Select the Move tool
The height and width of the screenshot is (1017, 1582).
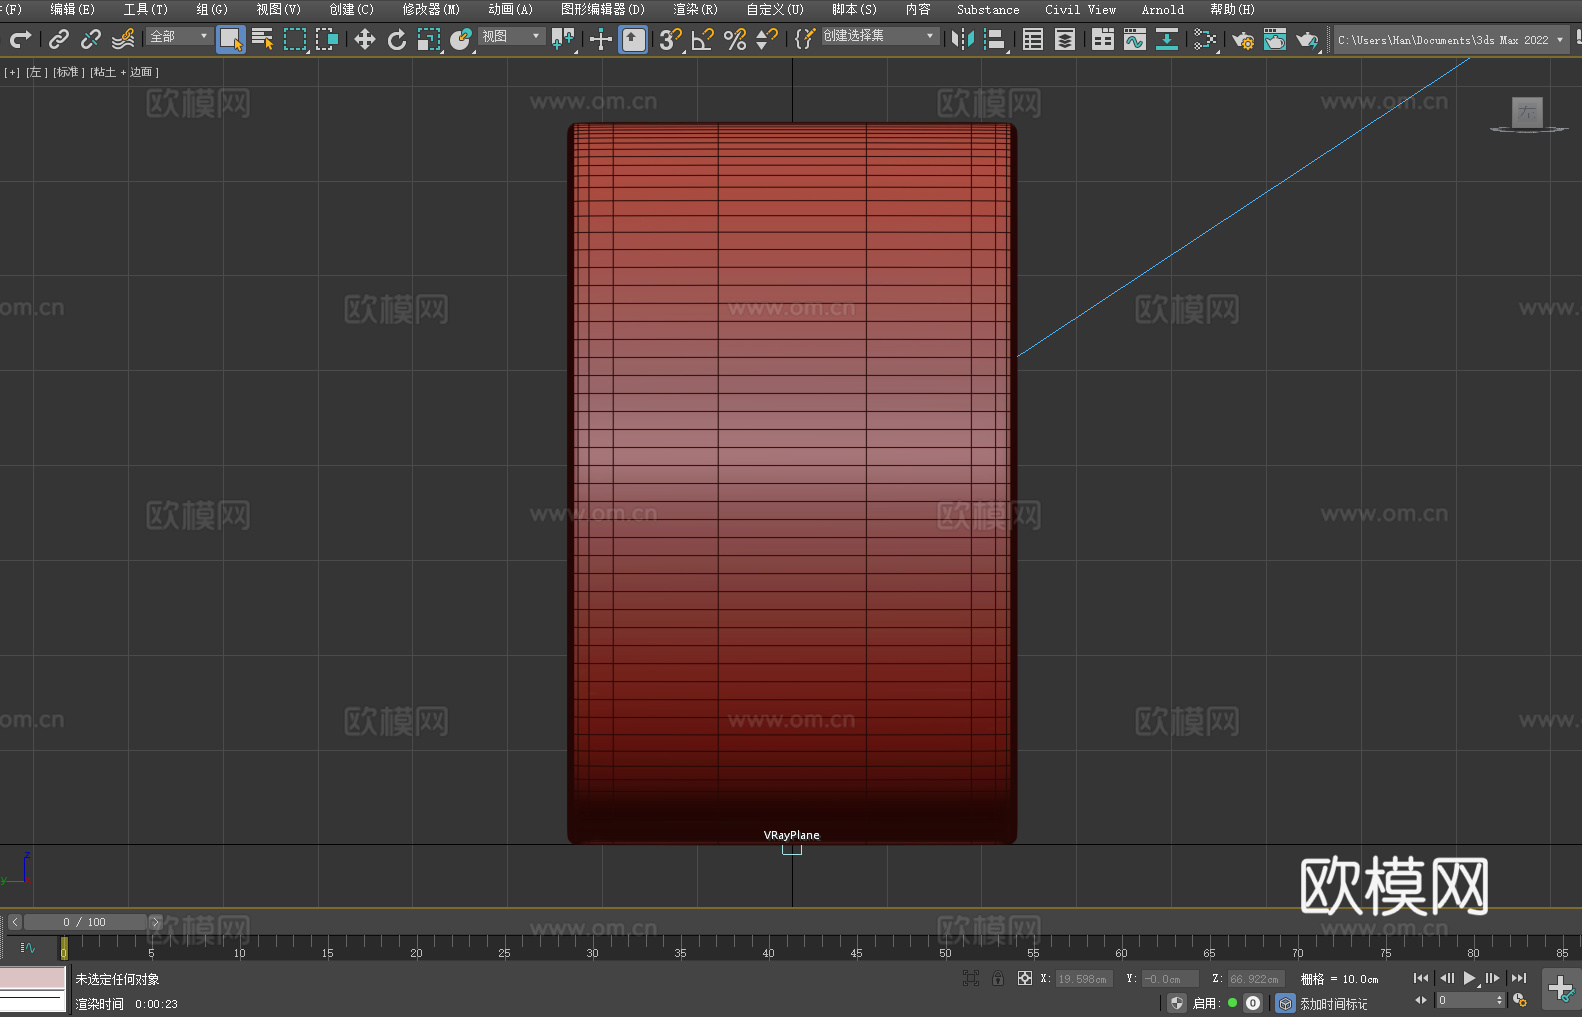pos(365,39)
